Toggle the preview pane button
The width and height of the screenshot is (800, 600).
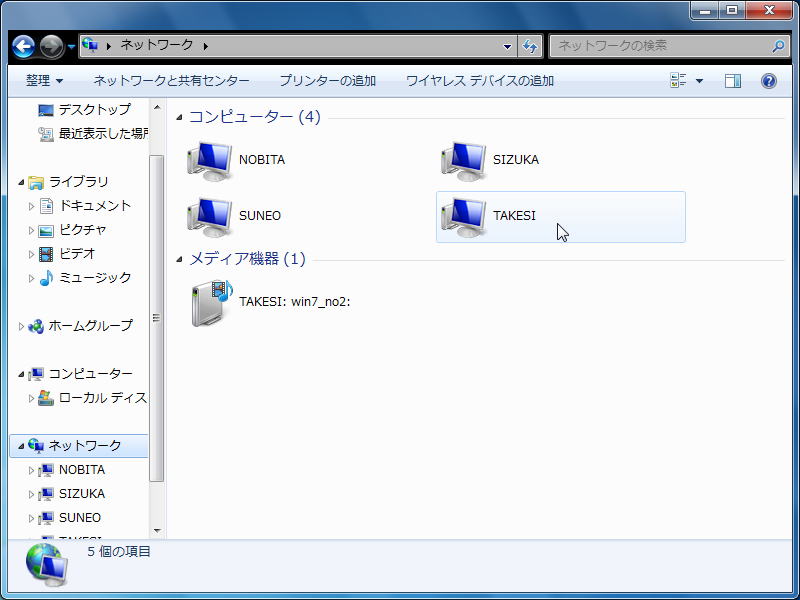(x=733, y=81)
